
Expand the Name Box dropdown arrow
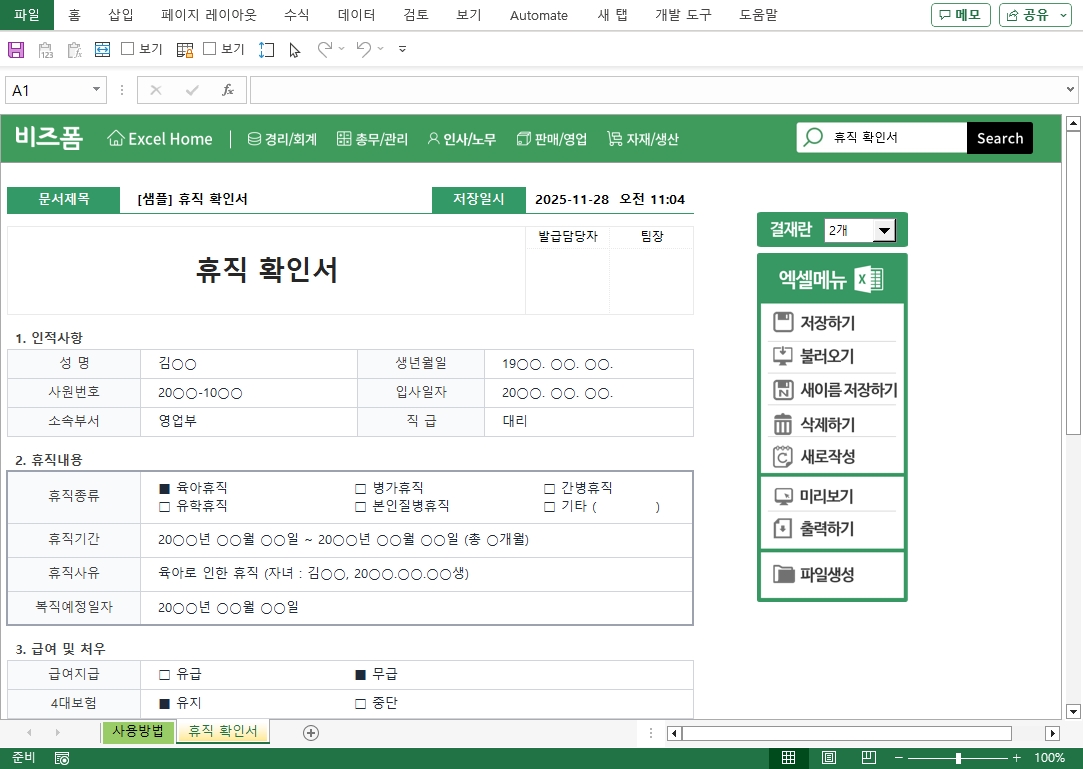point(97,90)
